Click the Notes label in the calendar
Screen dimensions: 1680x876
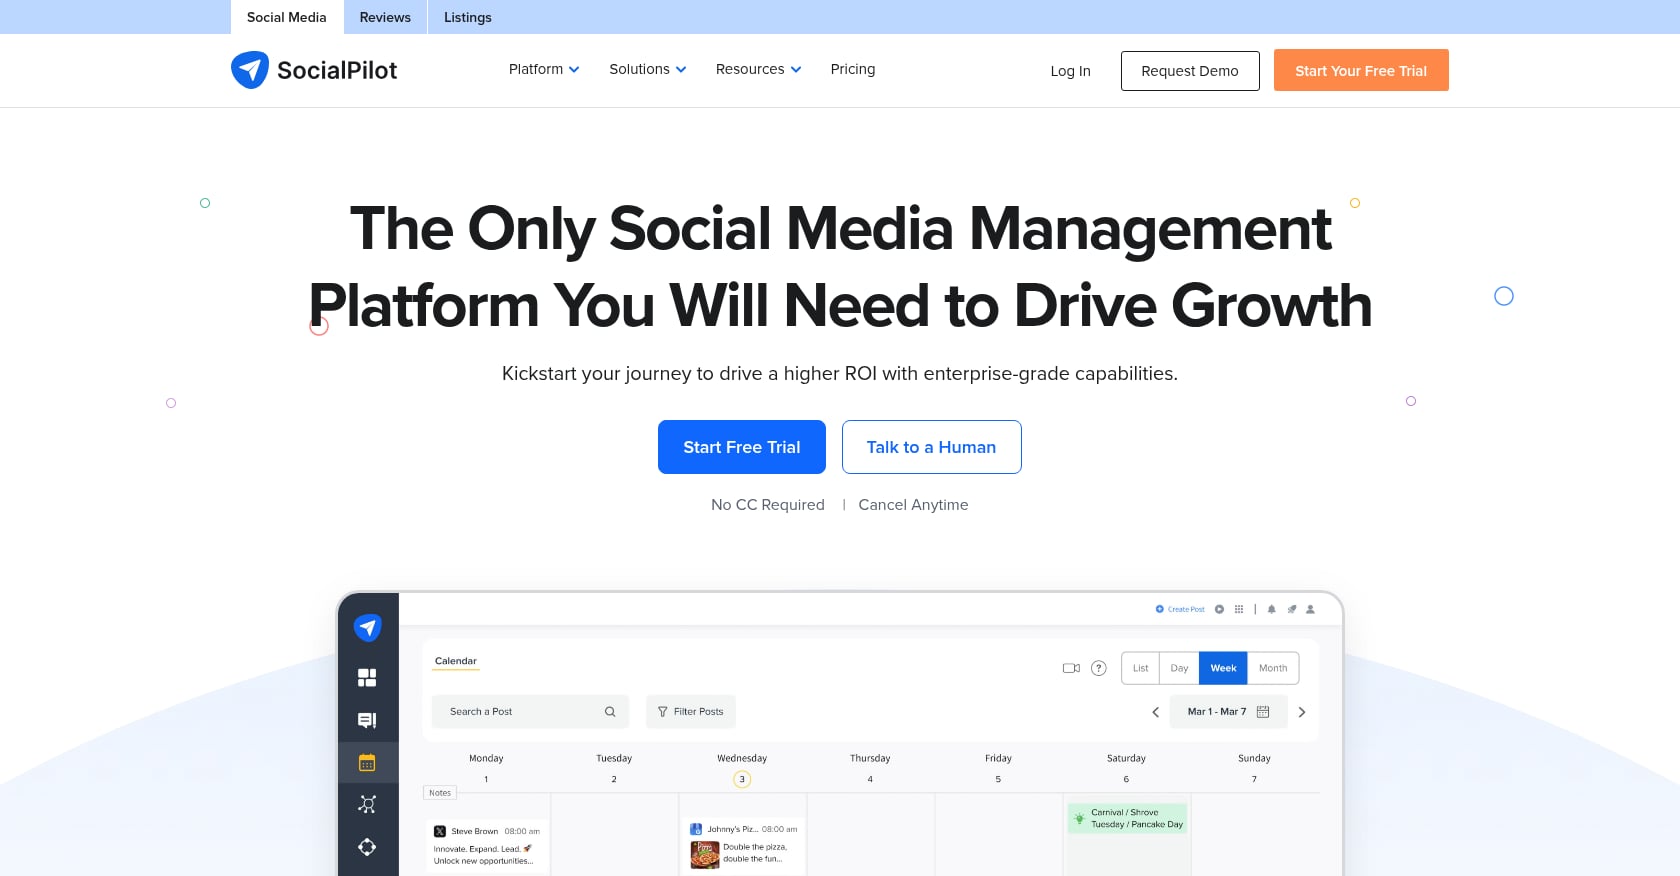click(440, 793)
